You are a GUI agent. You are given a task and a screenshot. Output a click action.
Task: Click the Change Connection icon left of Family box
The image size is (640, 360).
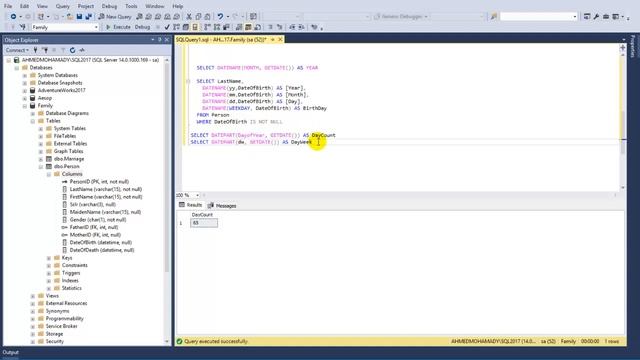coord(22,27)
